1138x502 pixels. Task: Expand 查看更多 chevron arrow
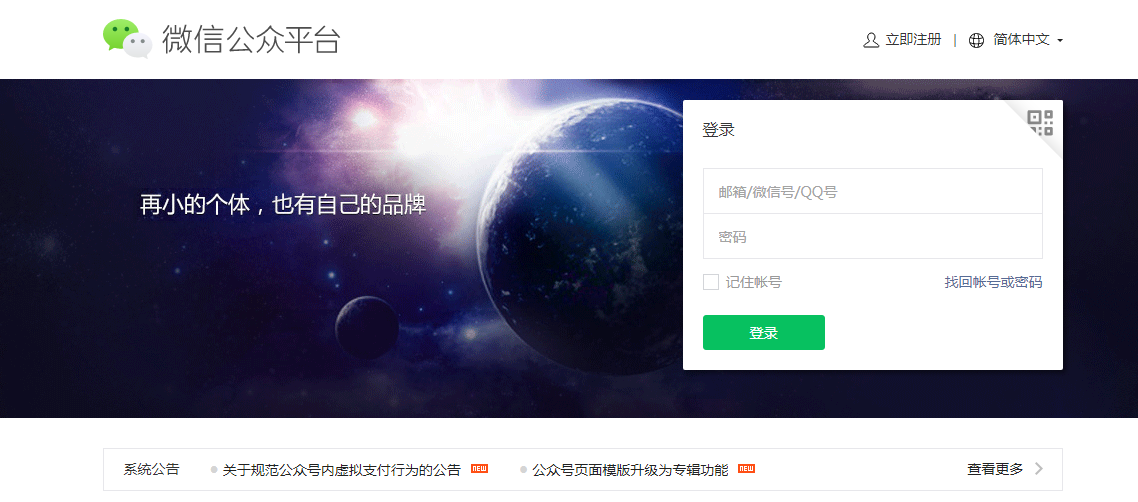[x=1039, y=469]
